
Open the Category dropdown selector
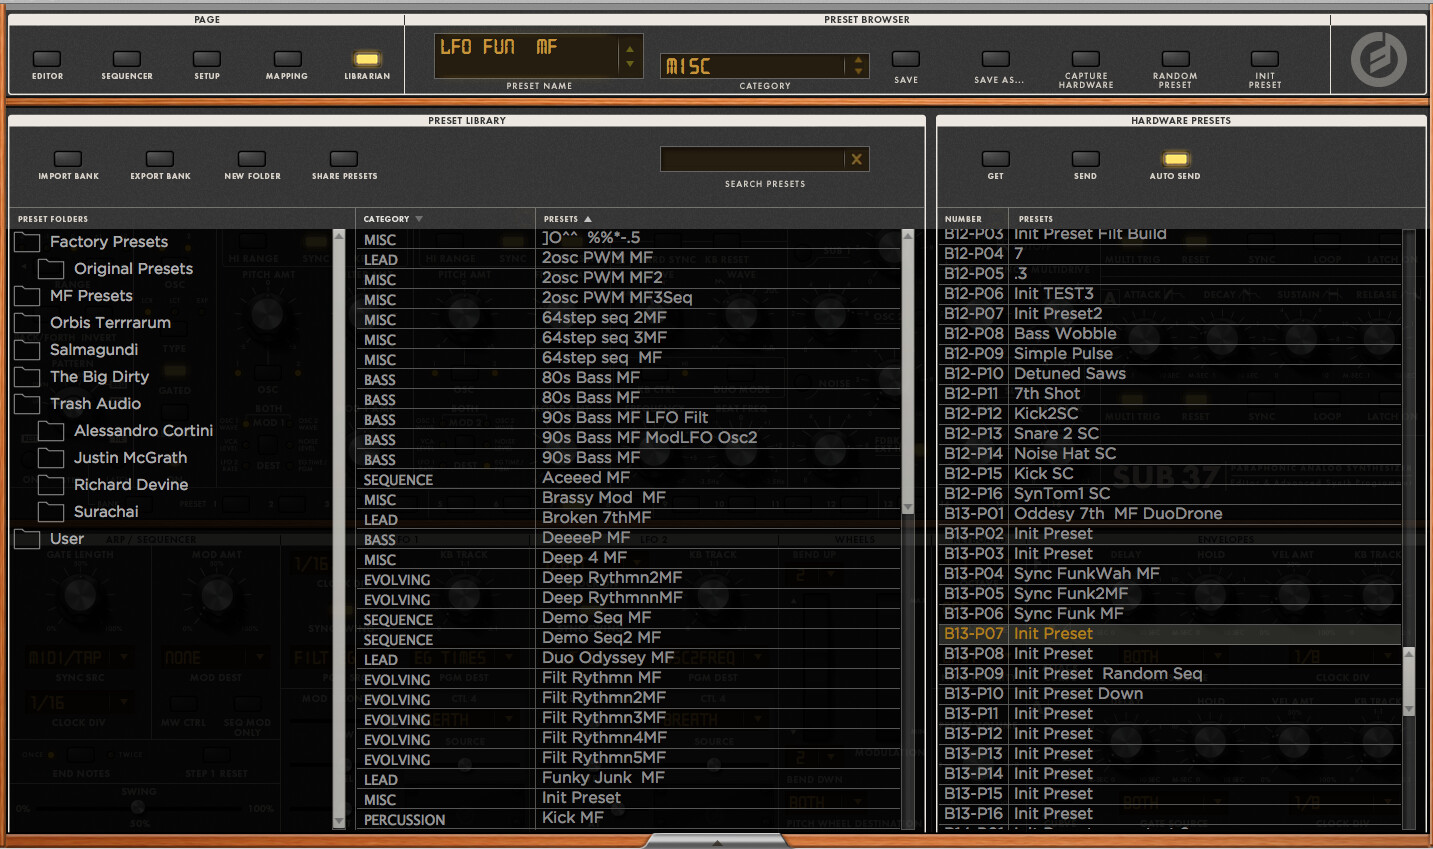(857, 66)
